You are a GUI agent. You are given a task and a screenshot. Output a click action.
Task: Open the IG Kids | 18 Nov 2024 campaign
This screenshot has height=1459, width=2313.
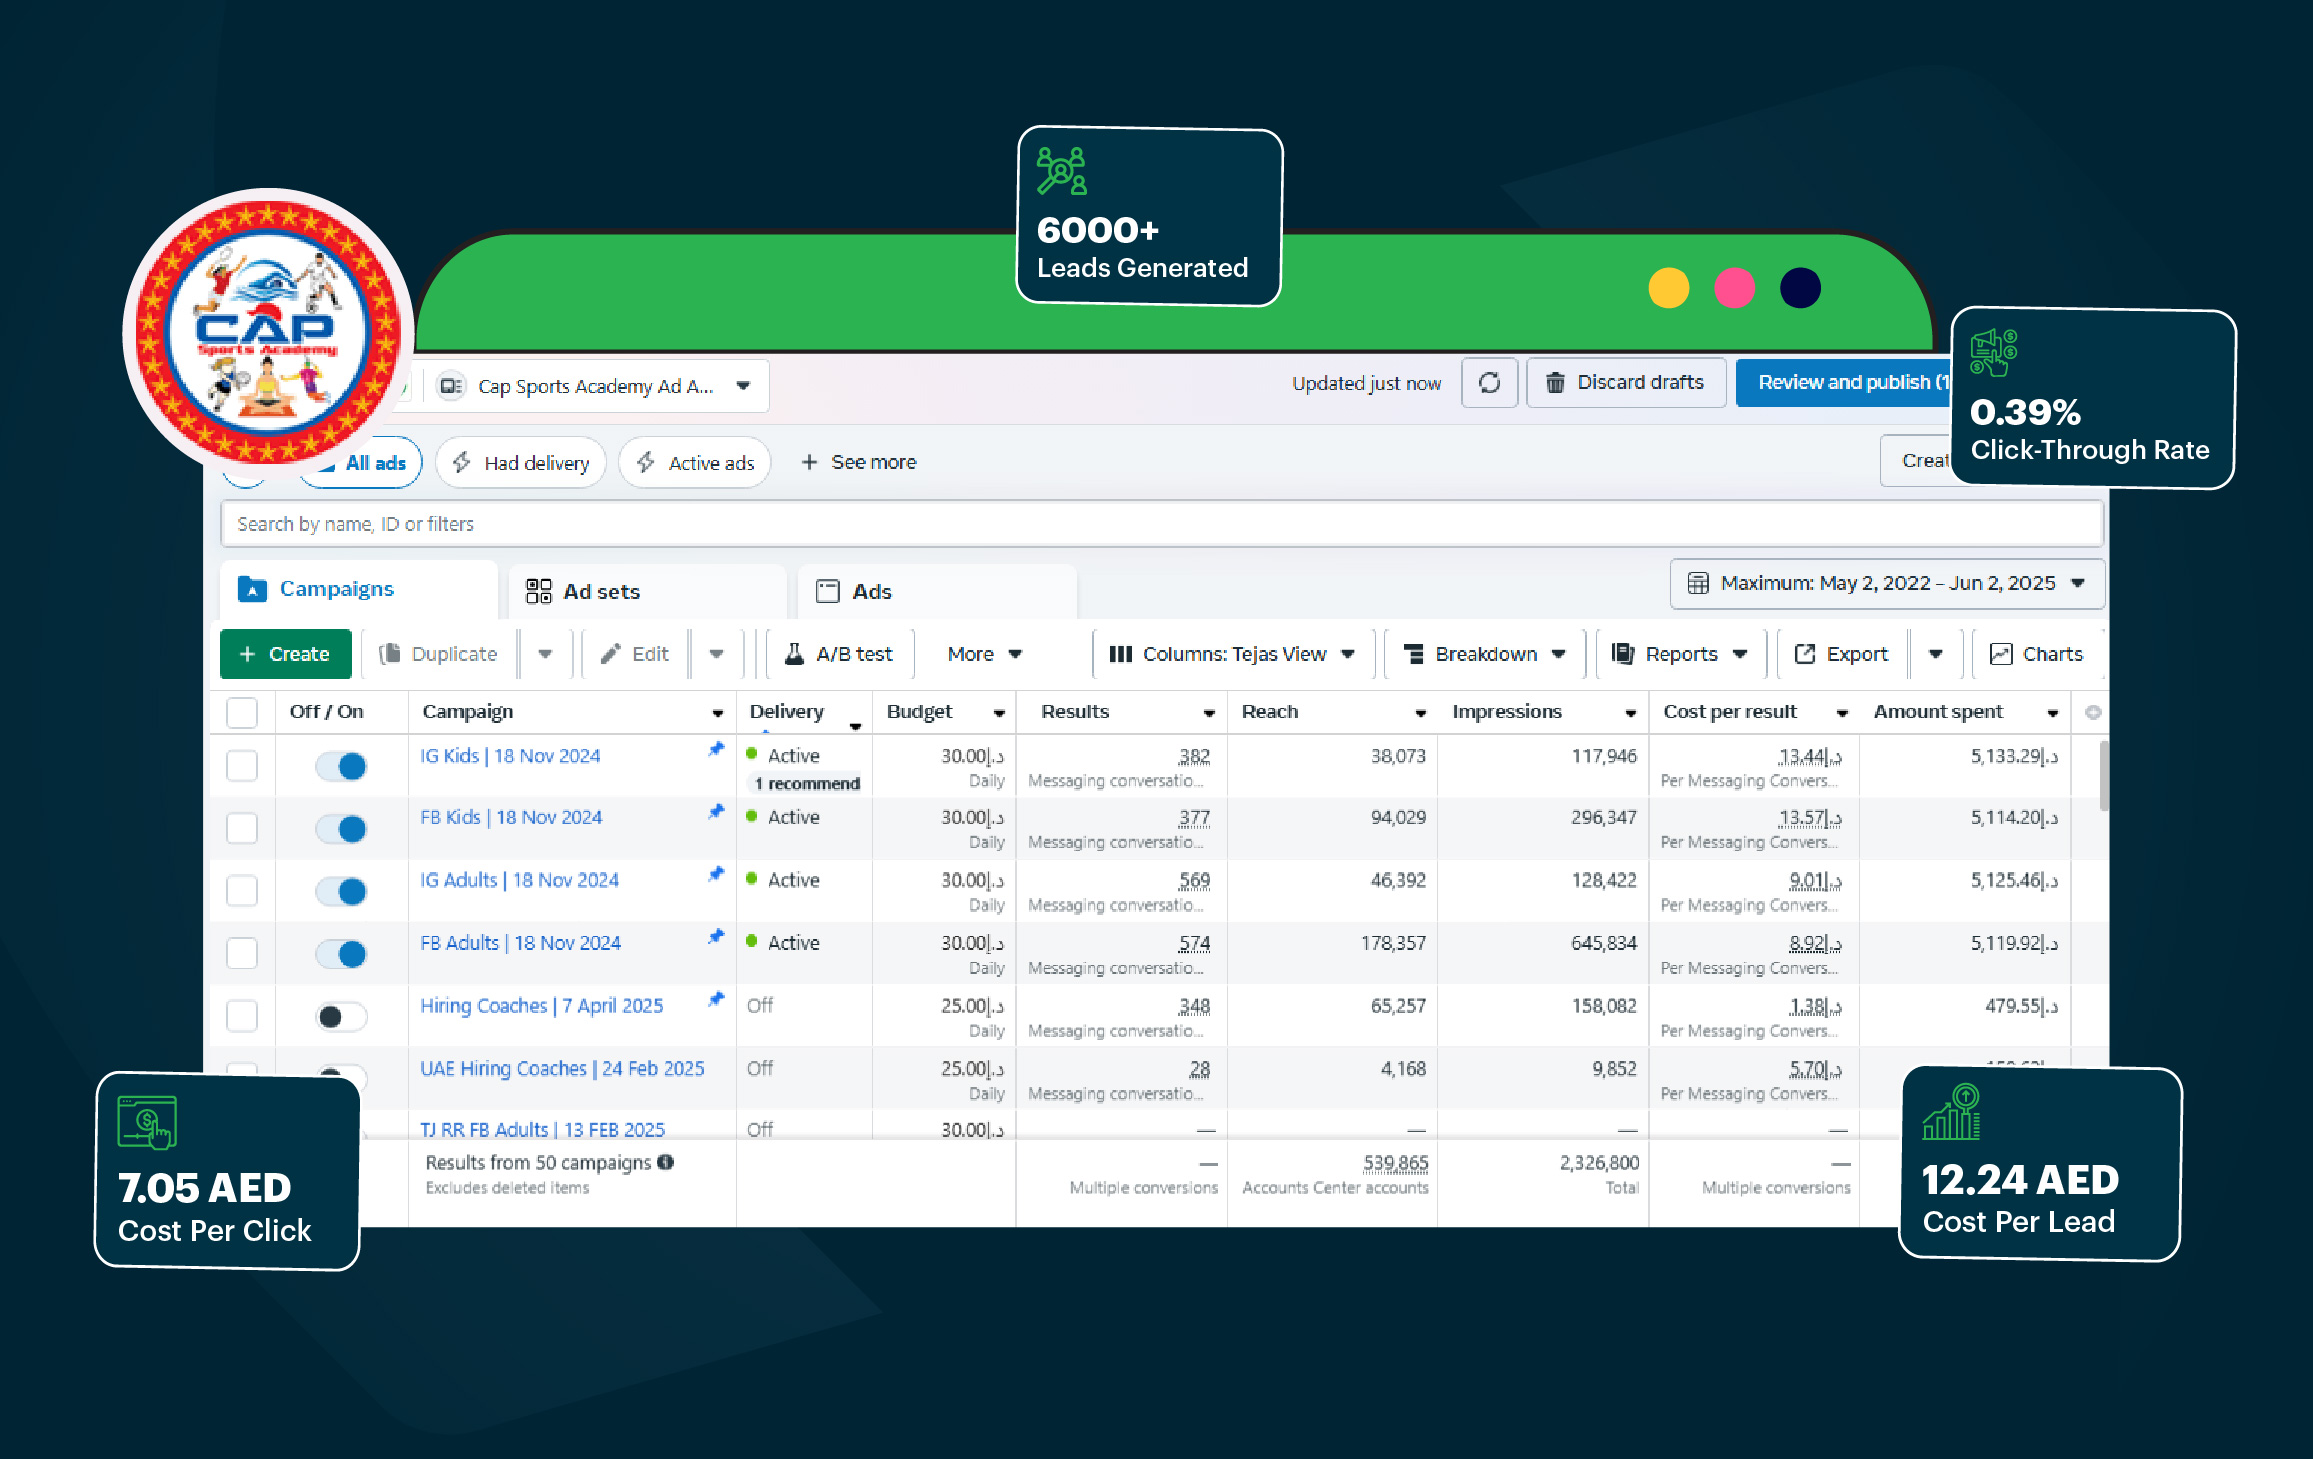(x=510, y=756)
